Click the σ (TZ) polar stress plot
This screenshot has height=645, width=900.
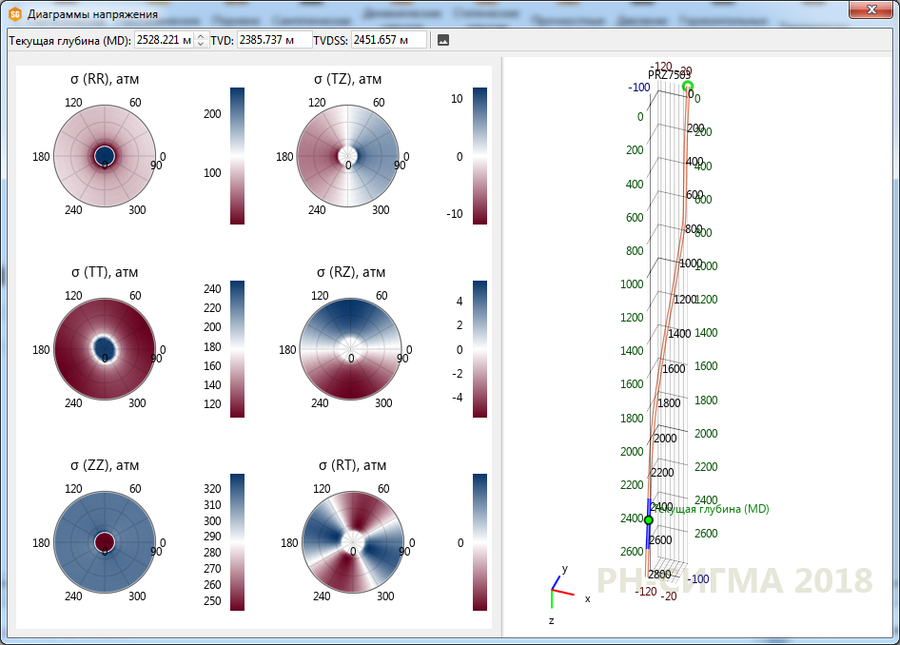point(349,155)
